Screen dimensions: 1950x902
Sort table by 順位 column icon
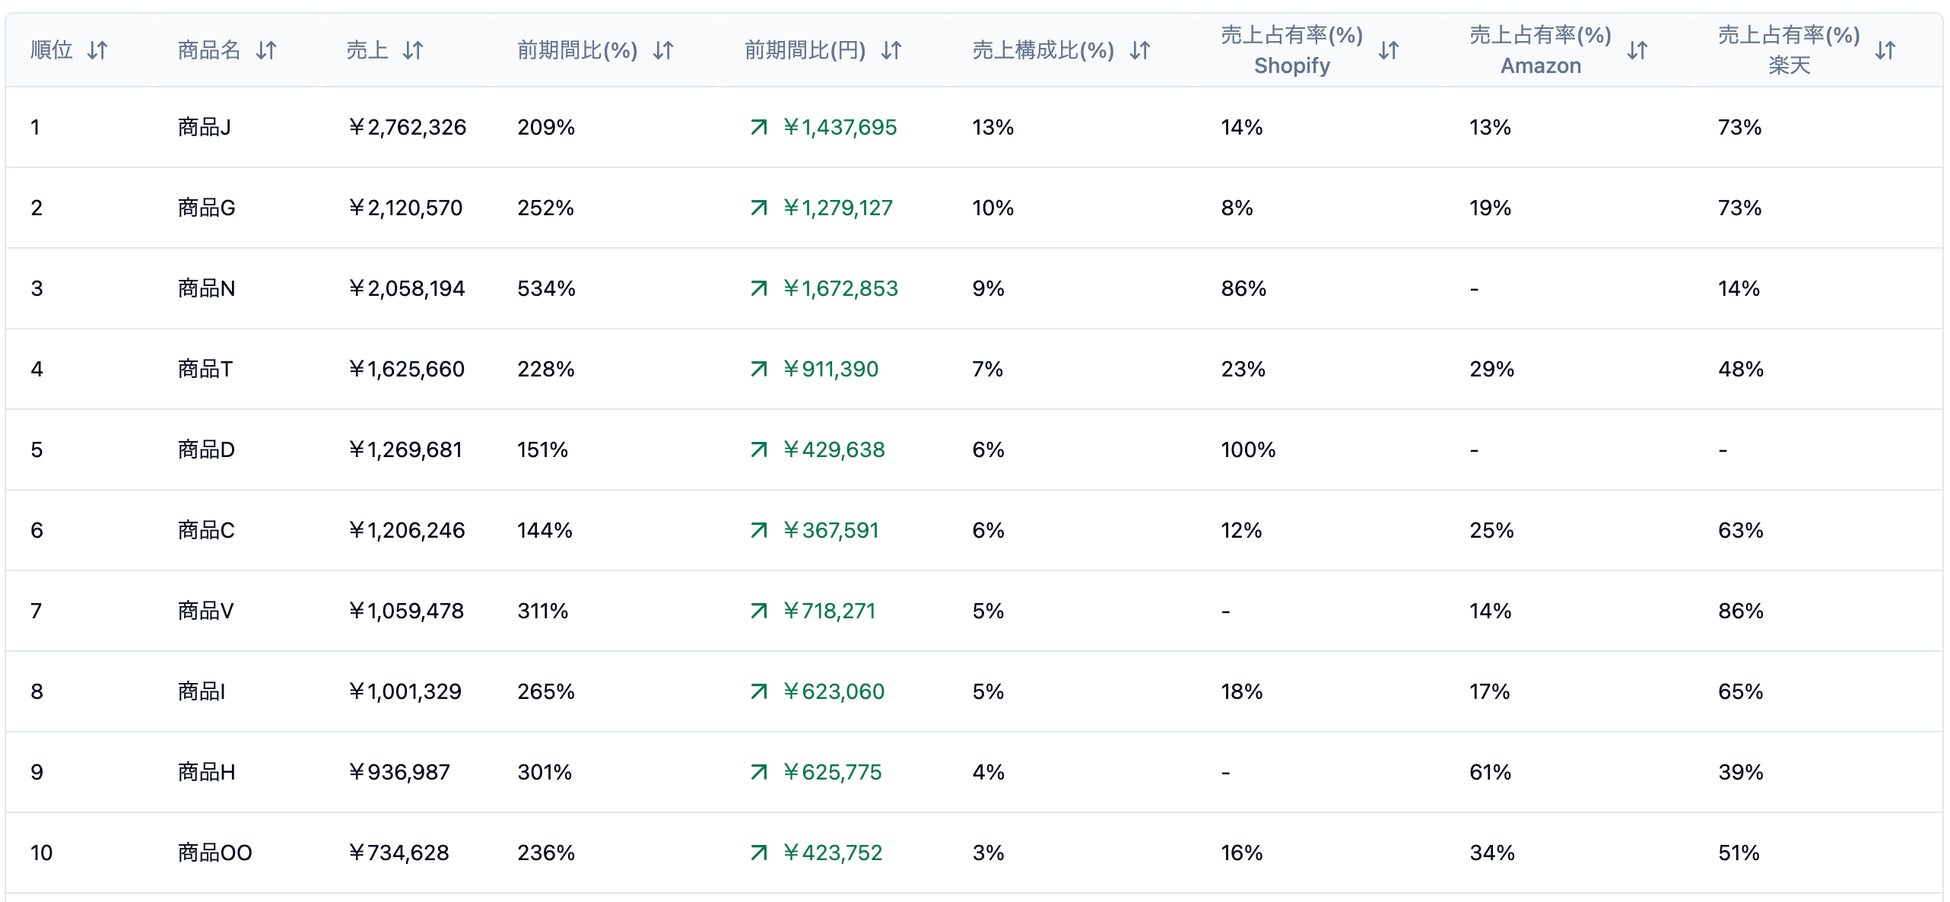tap(97, 50)
